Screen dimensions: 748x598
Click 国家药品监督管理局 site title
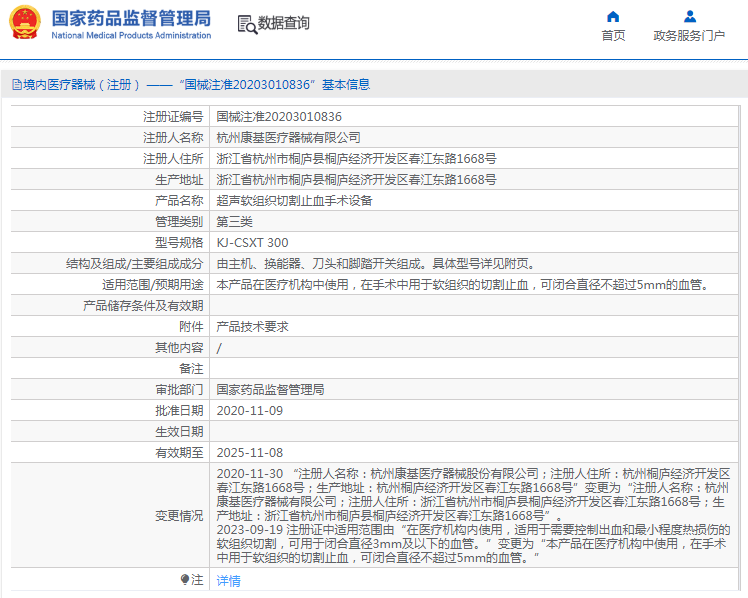131,19
